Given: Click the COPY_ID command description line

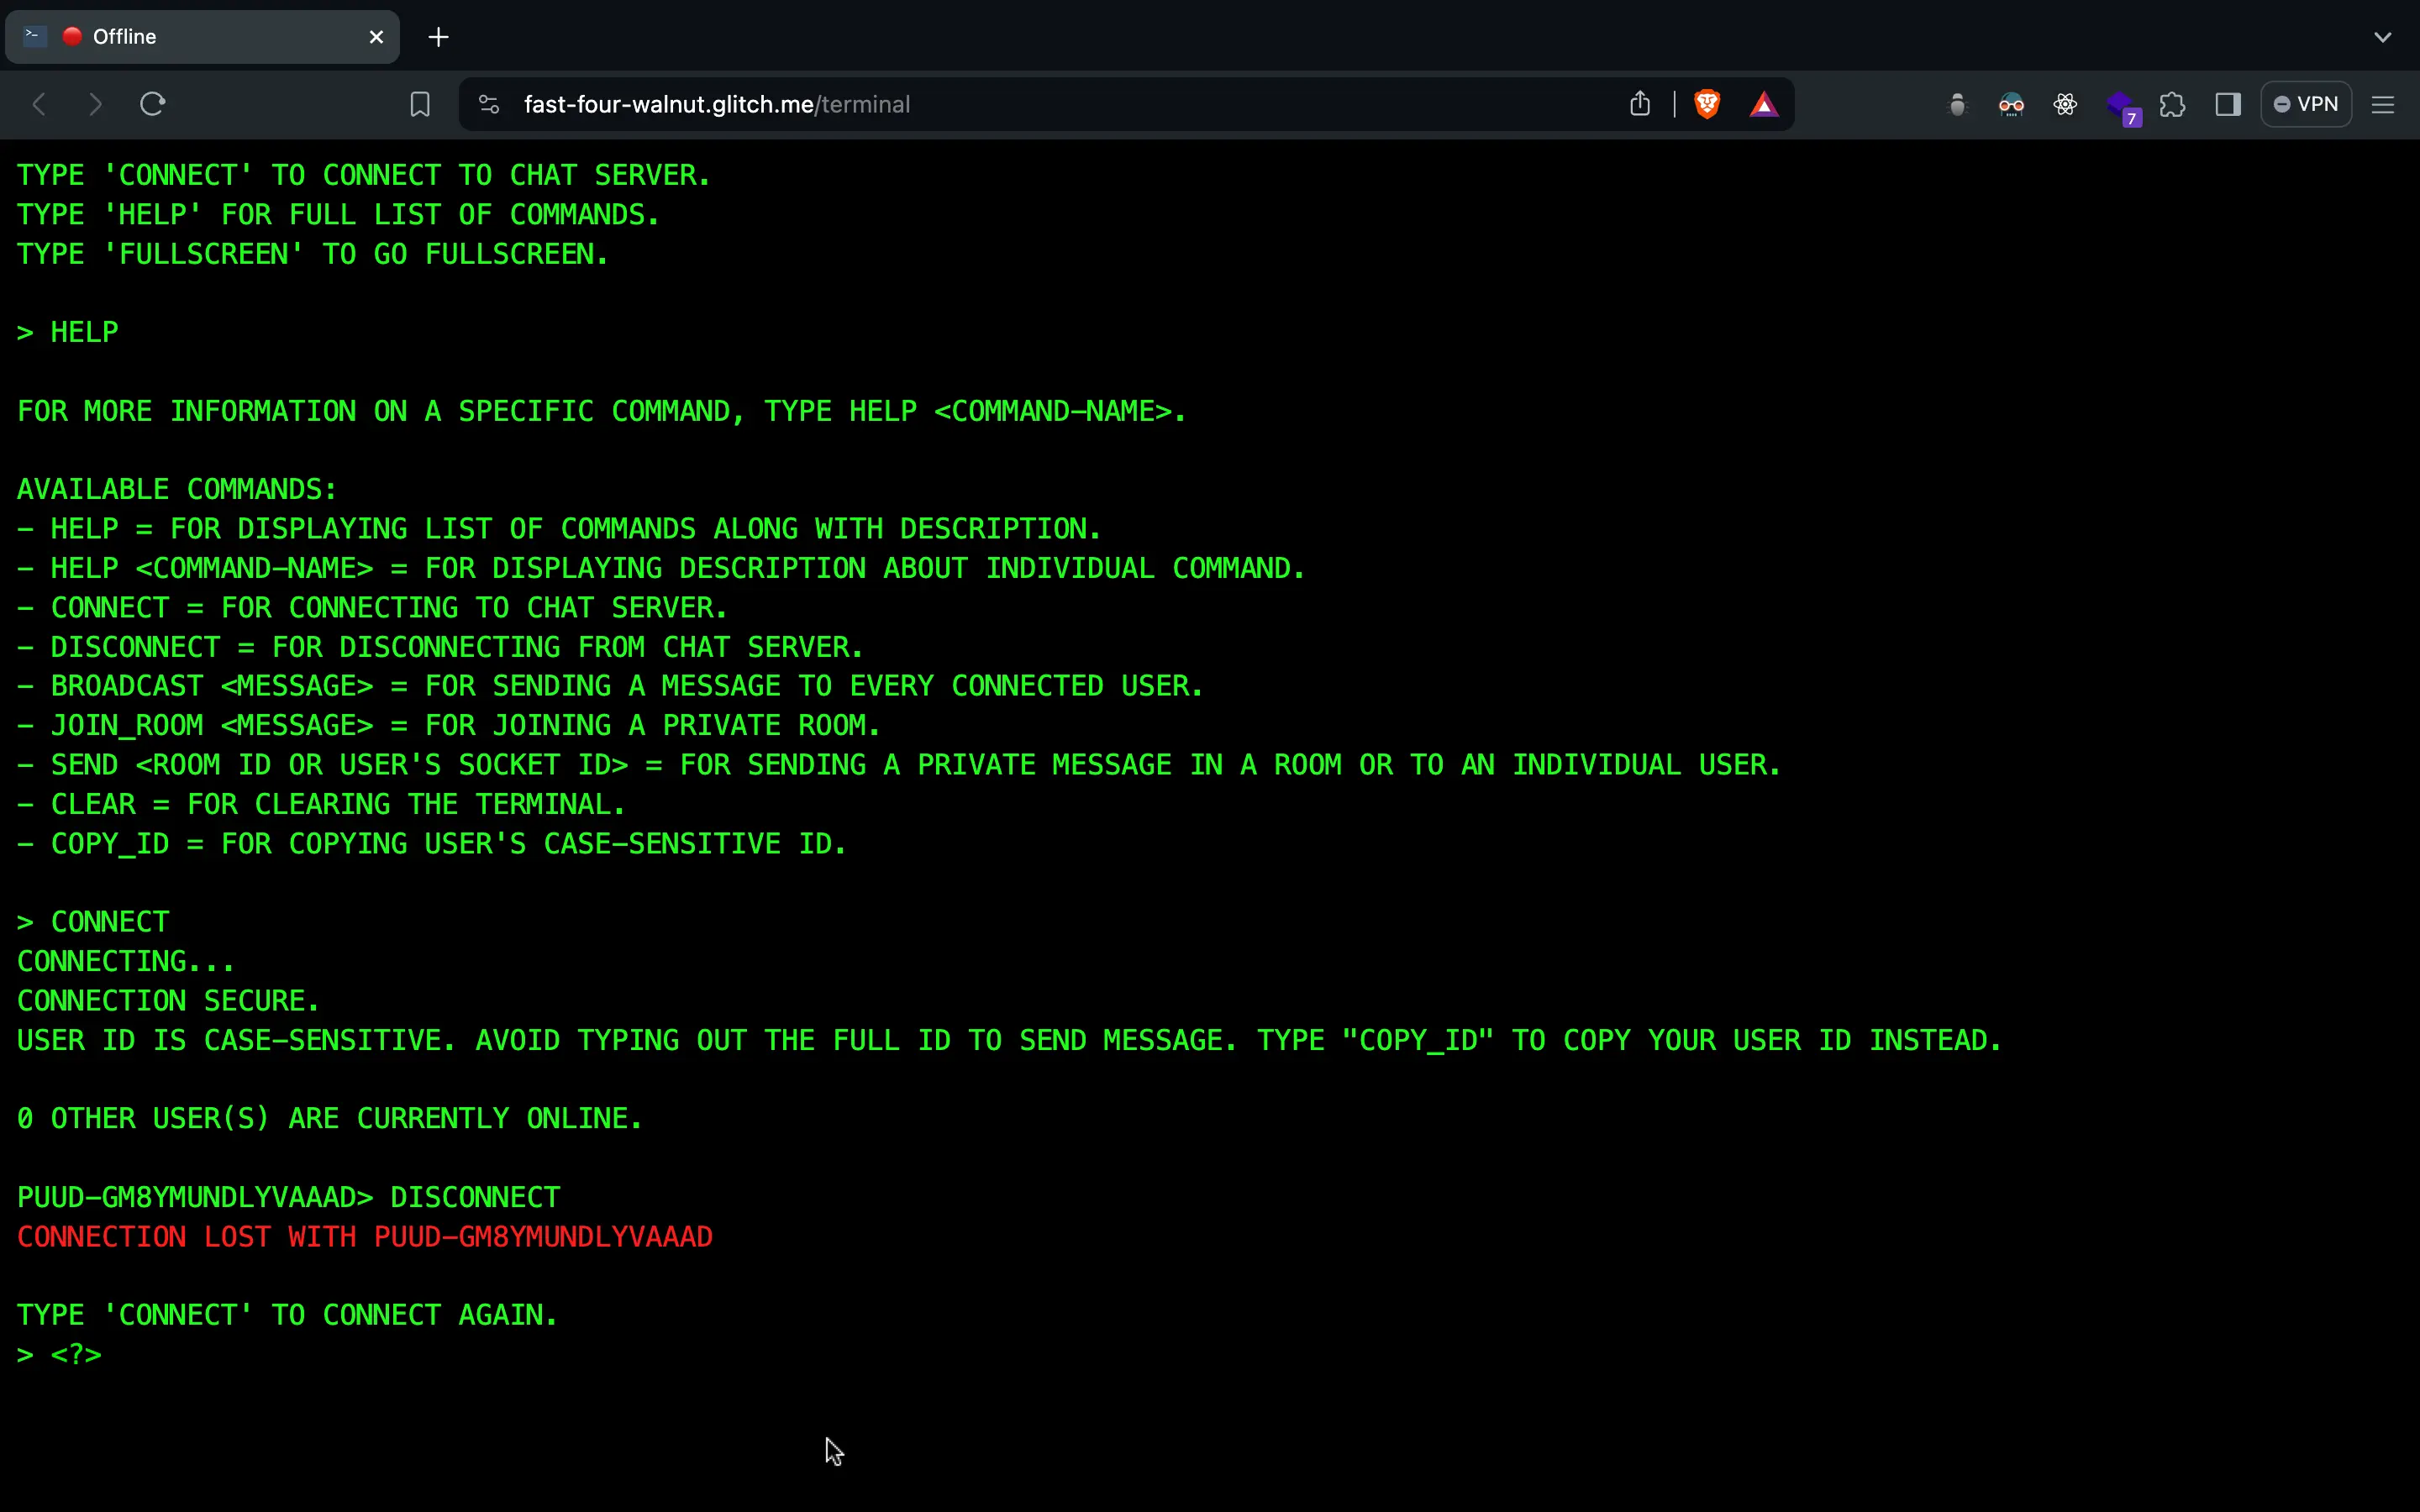Looking at the screenshot, I should (432, 844).
